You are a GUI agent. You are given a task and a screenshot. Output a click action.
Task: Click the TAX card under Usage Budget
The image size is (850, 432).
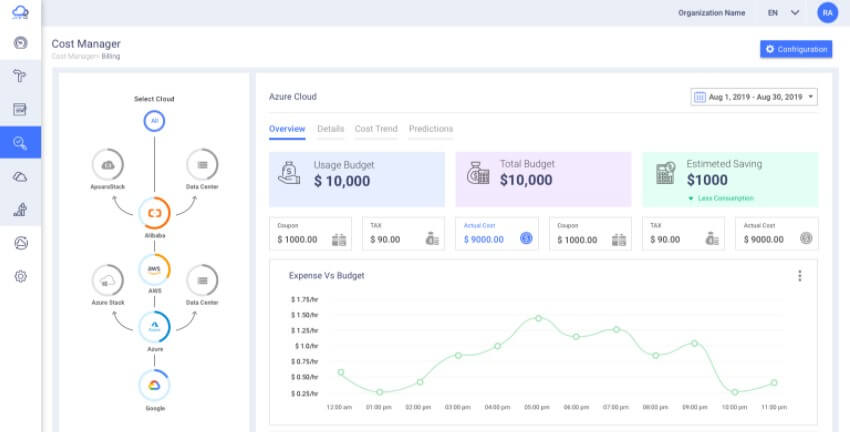pos(403,234)
